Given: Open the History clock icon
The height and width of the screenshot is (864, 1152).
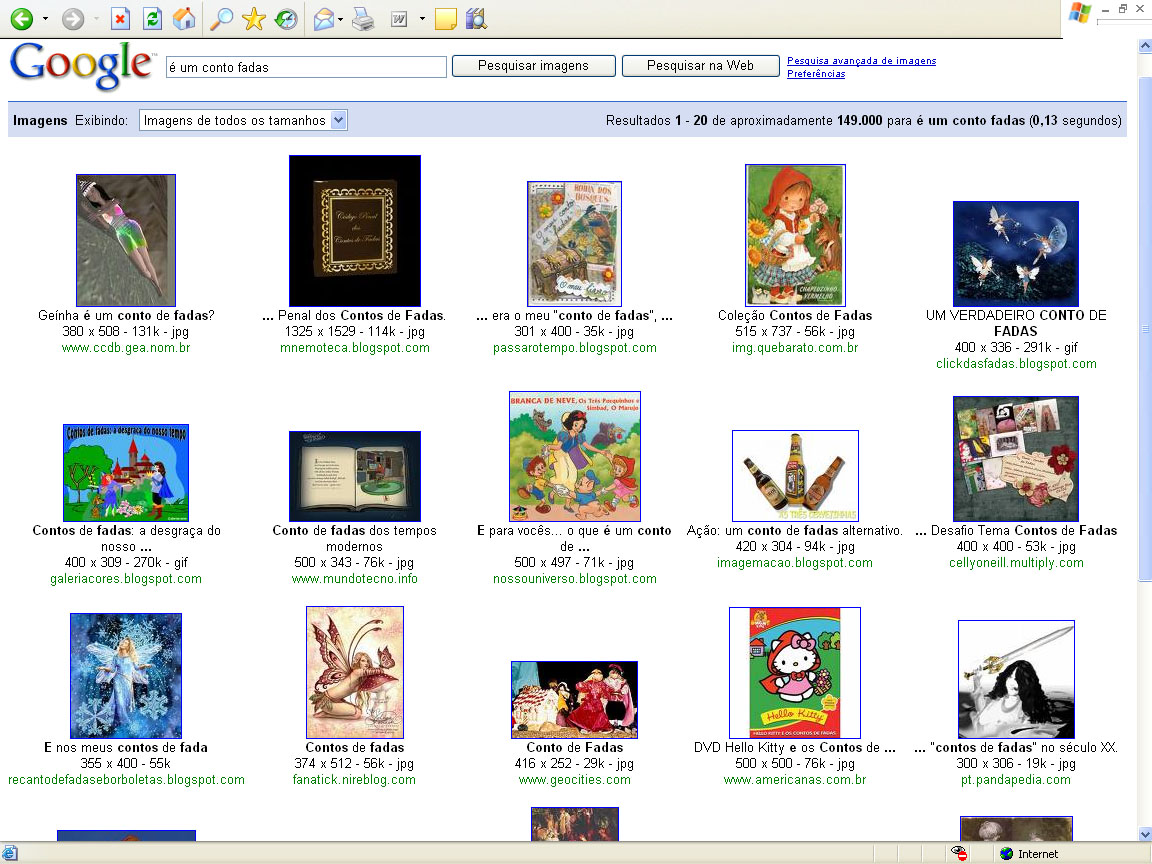Looking at the screenshot, I should pyautogui.click(x=286, y=19).
